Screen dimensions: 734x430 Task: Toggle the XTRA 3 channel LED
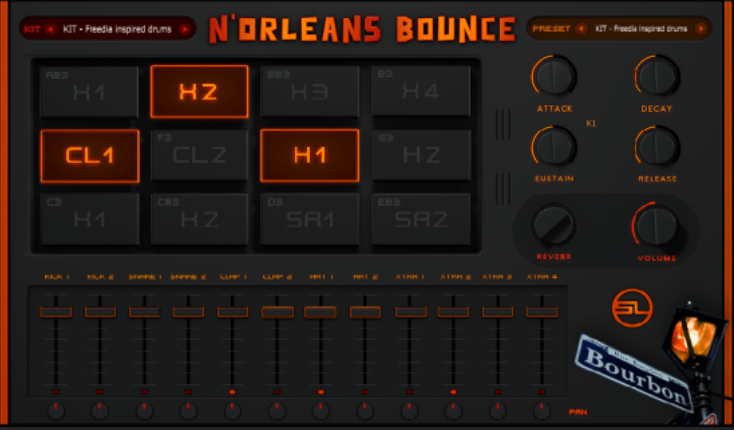tap(498, 392)
